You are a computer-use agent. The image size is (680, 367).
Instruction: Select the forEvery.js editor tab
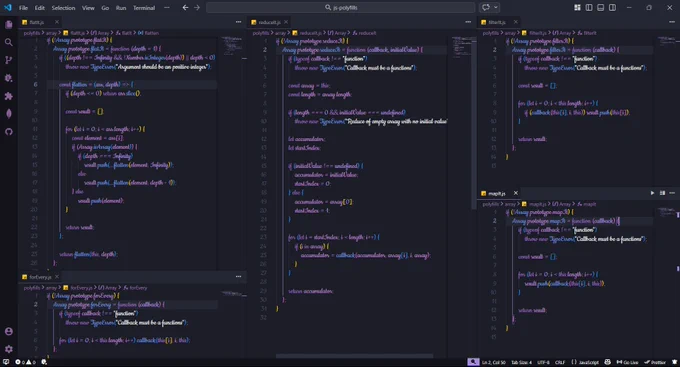coord(39,277)
